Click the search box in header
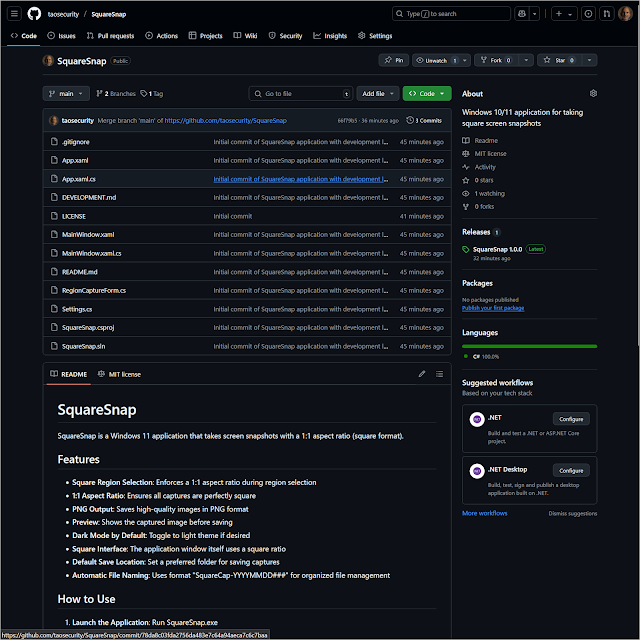 click(451, 14)
